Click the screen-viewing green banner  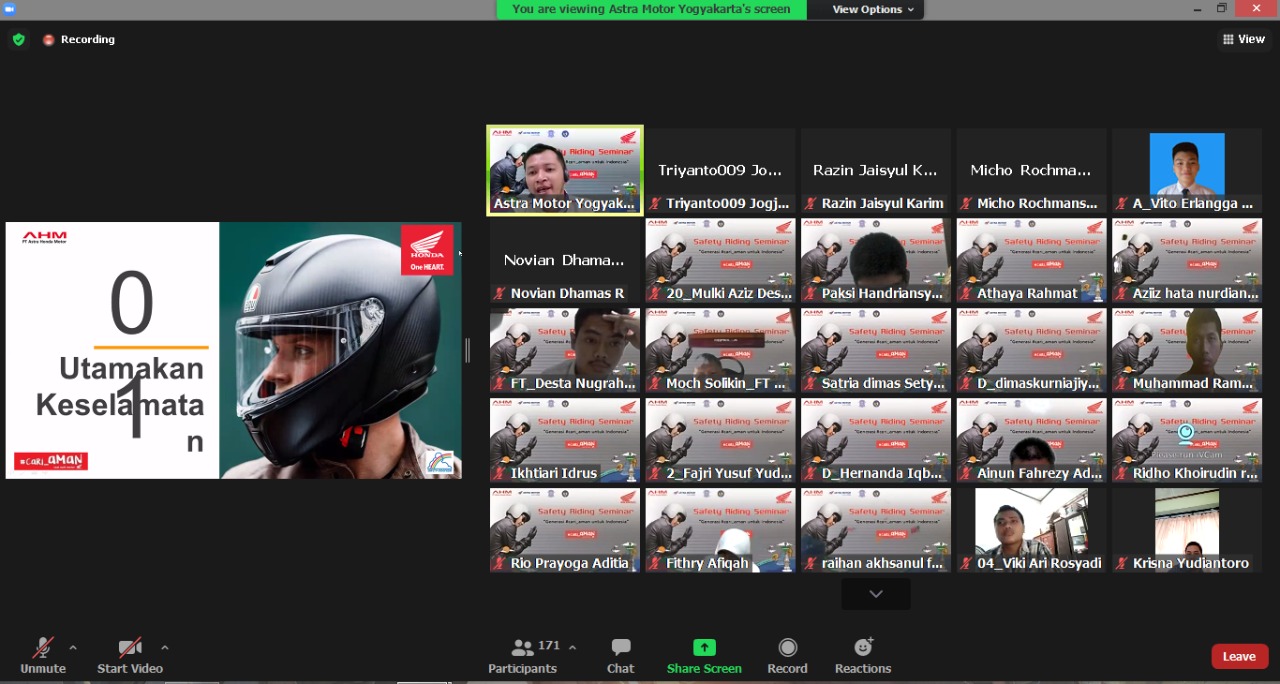(650, 9)
